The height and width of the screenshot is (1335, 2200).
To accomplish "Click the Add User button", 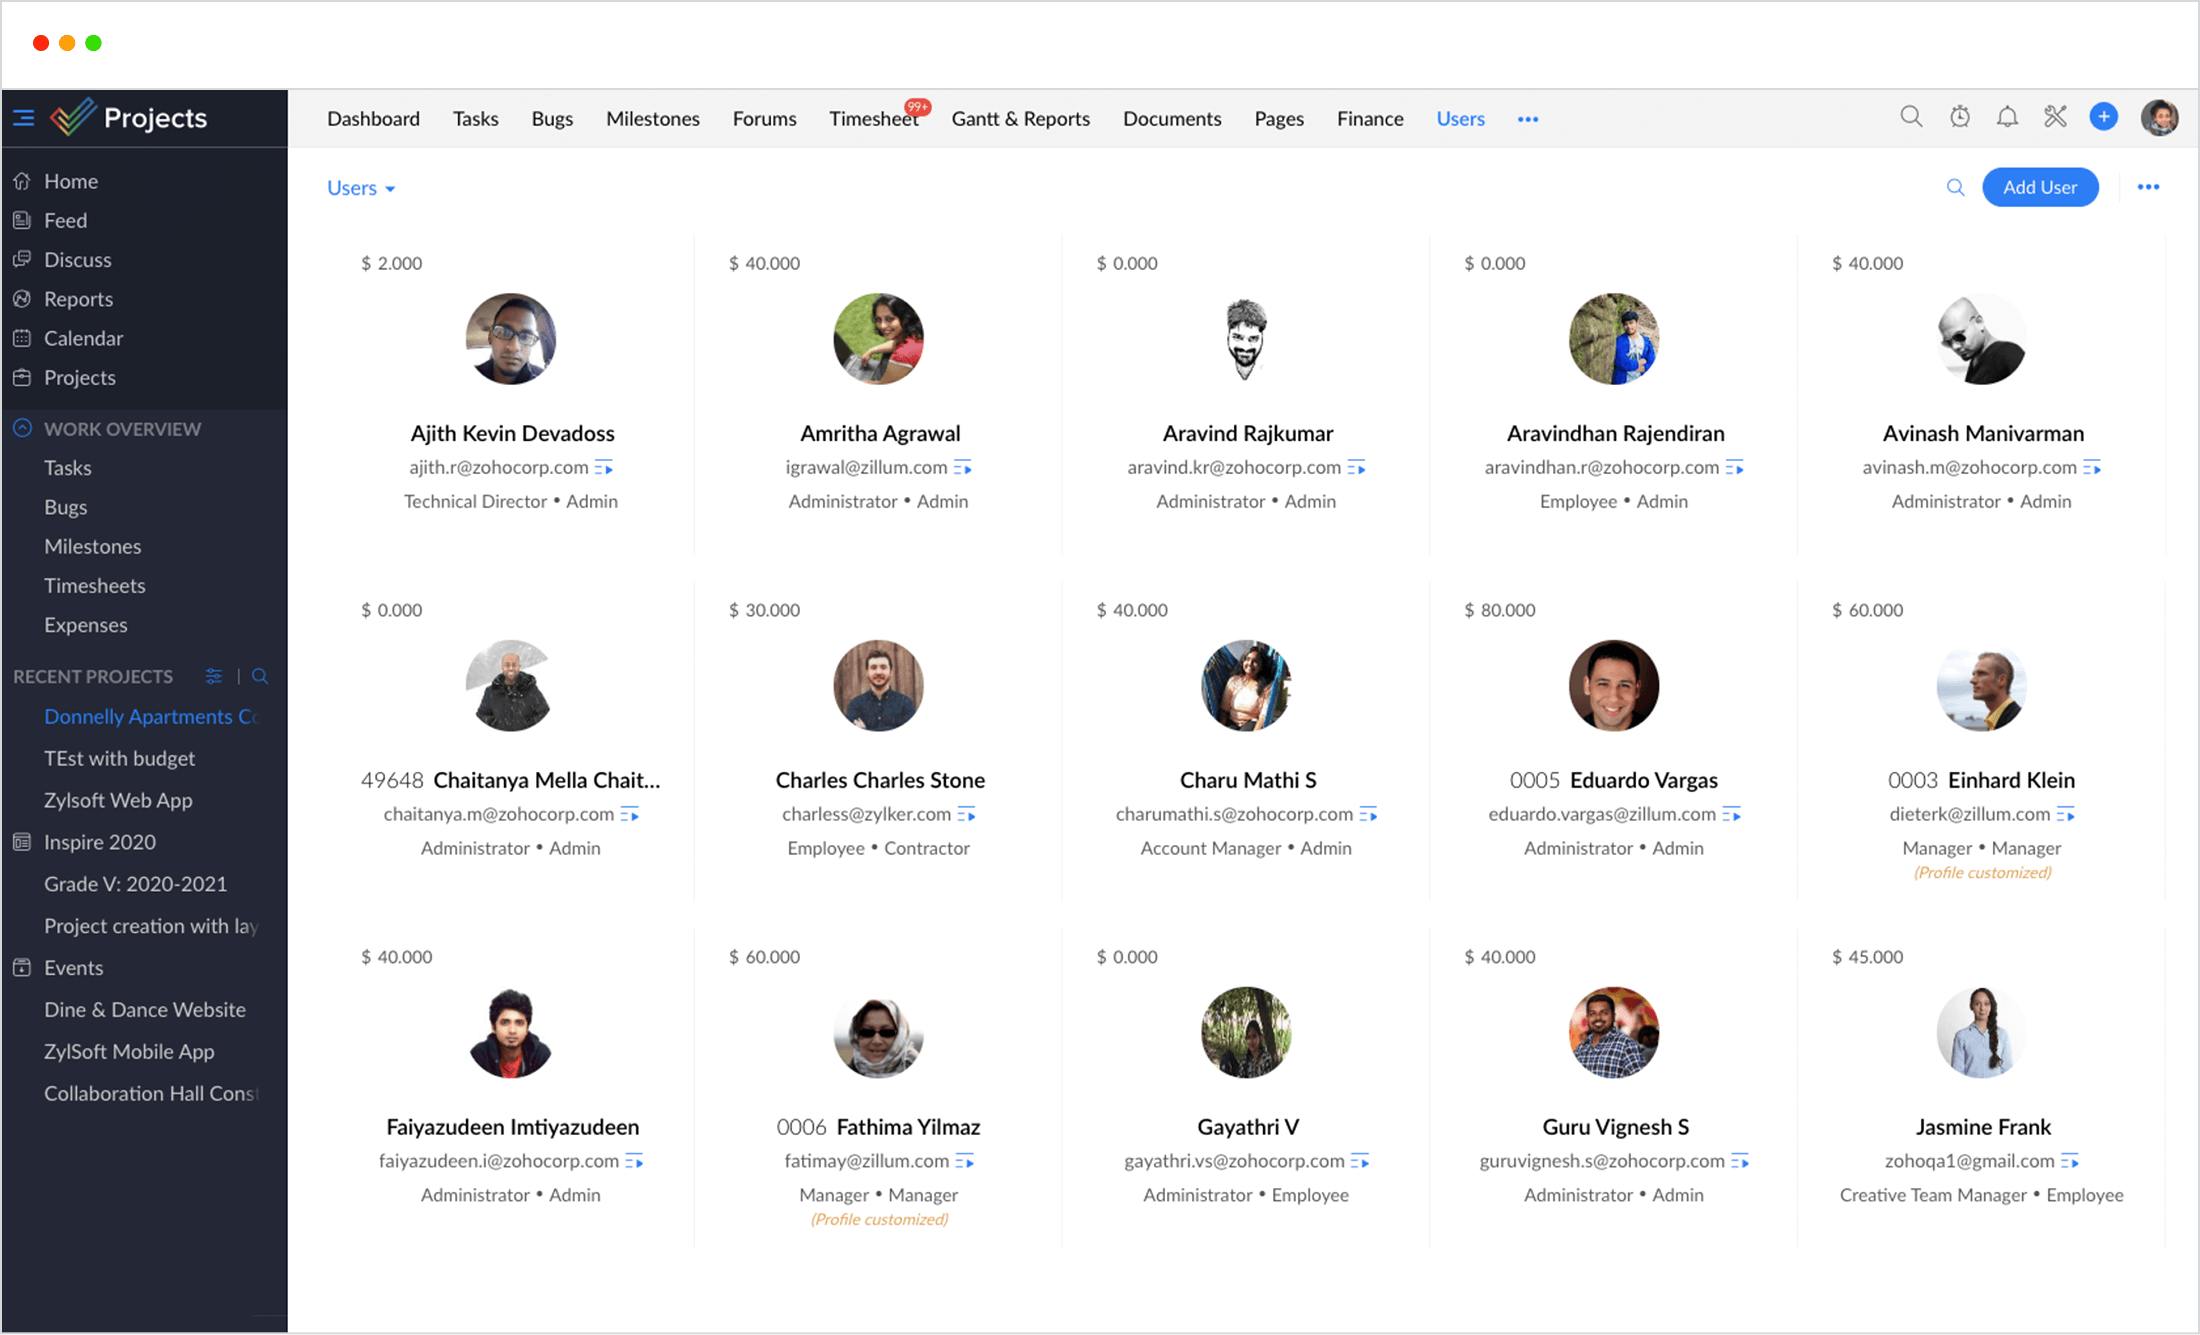I will pyautogui.click(x=2039, y=187).
